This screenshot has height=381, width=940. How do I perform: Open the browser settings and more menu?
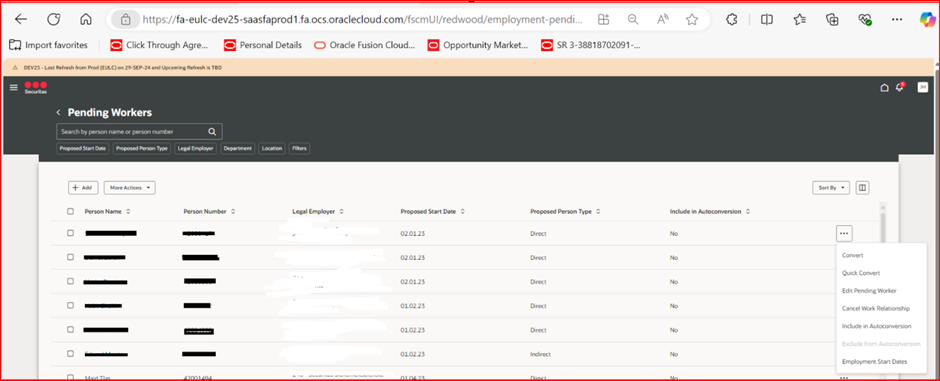pos(897,19)
